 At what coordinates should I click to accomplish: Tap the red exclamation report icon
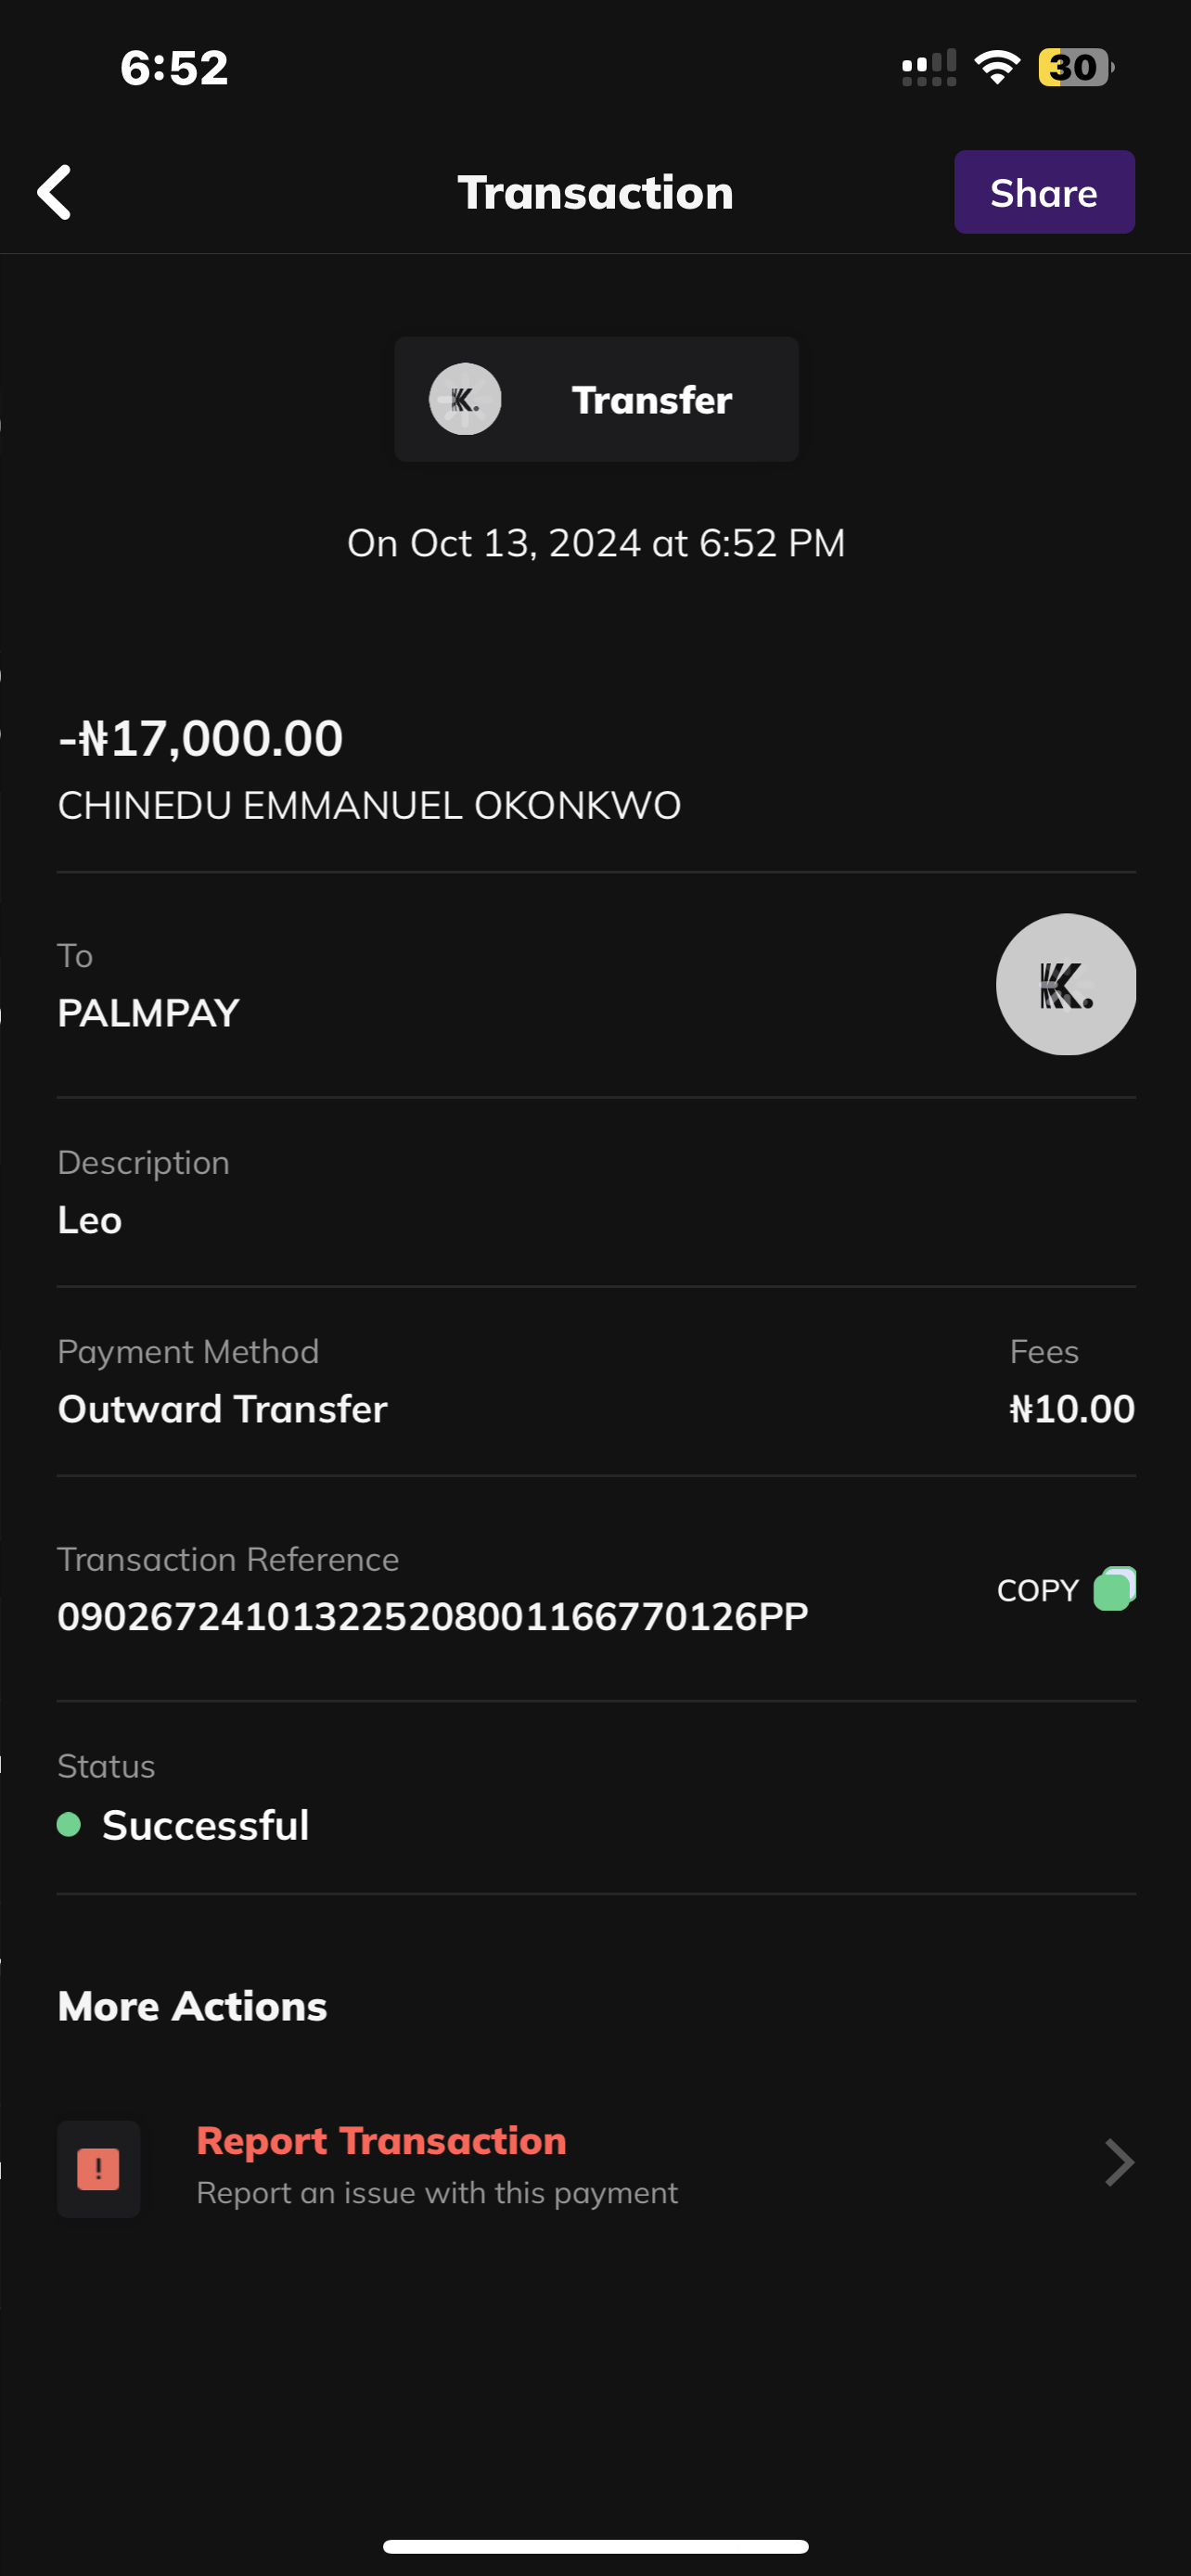pyautogui.click(x=98, y=2168)
